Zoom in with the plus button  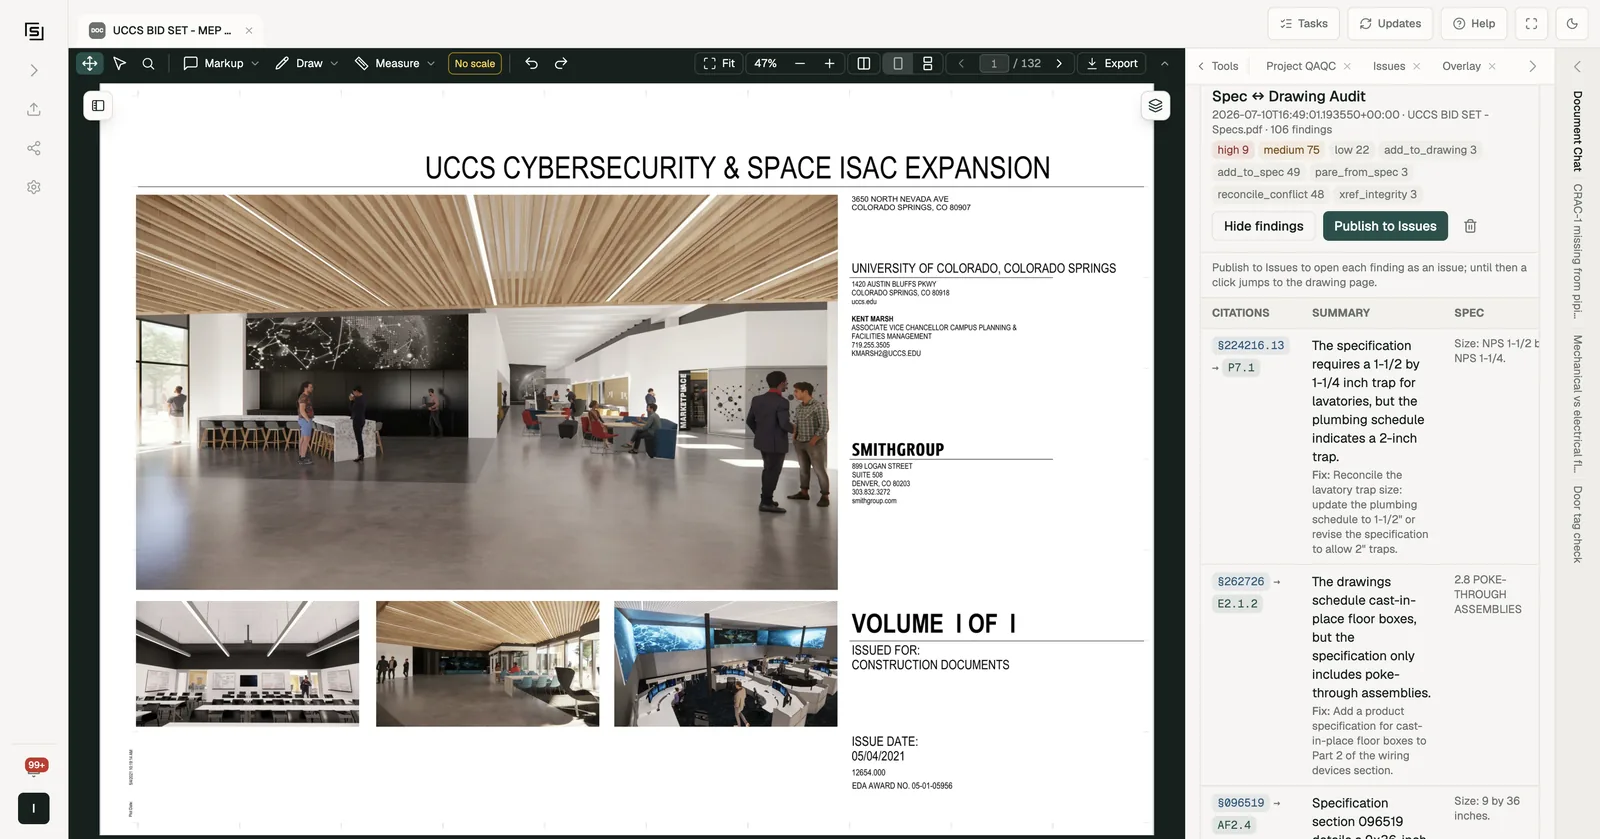[x=829, y=63]
